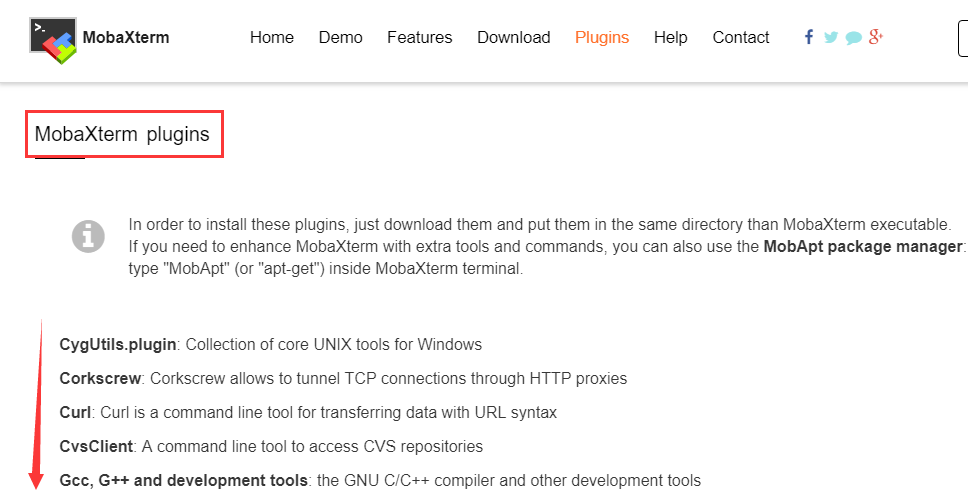
Task: Open the Demo menu item
Action: pyautogui.click(x=340, y=38)
